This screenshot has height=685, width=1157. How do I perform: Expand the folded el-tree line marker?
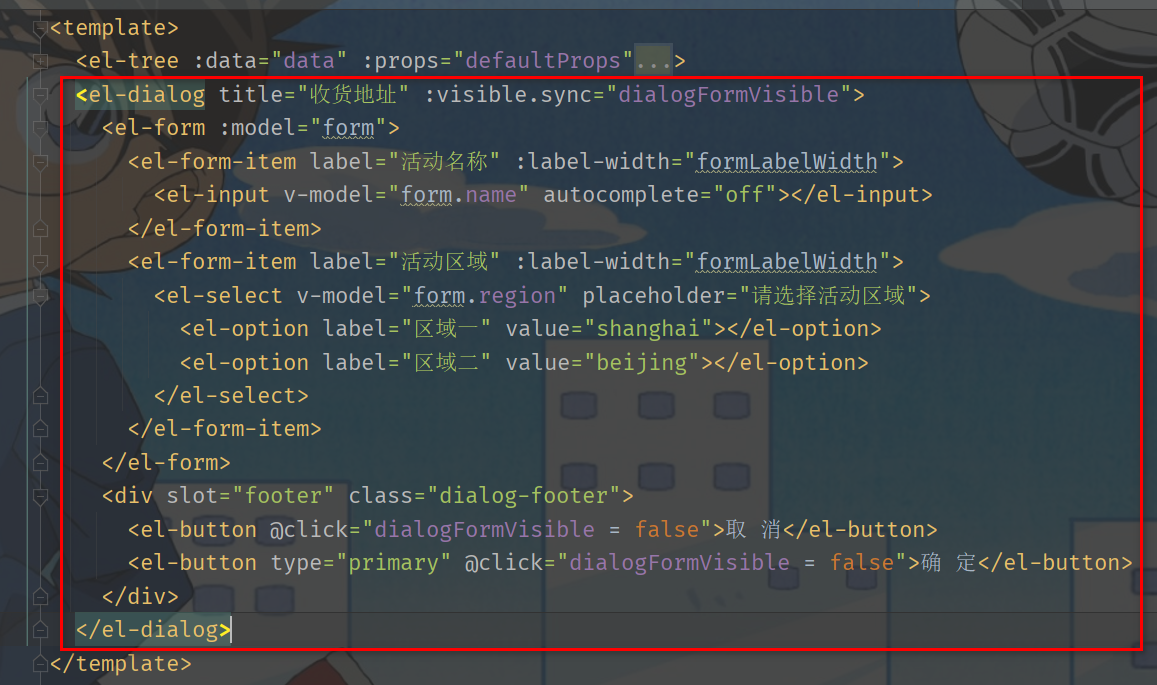(40, 61)
